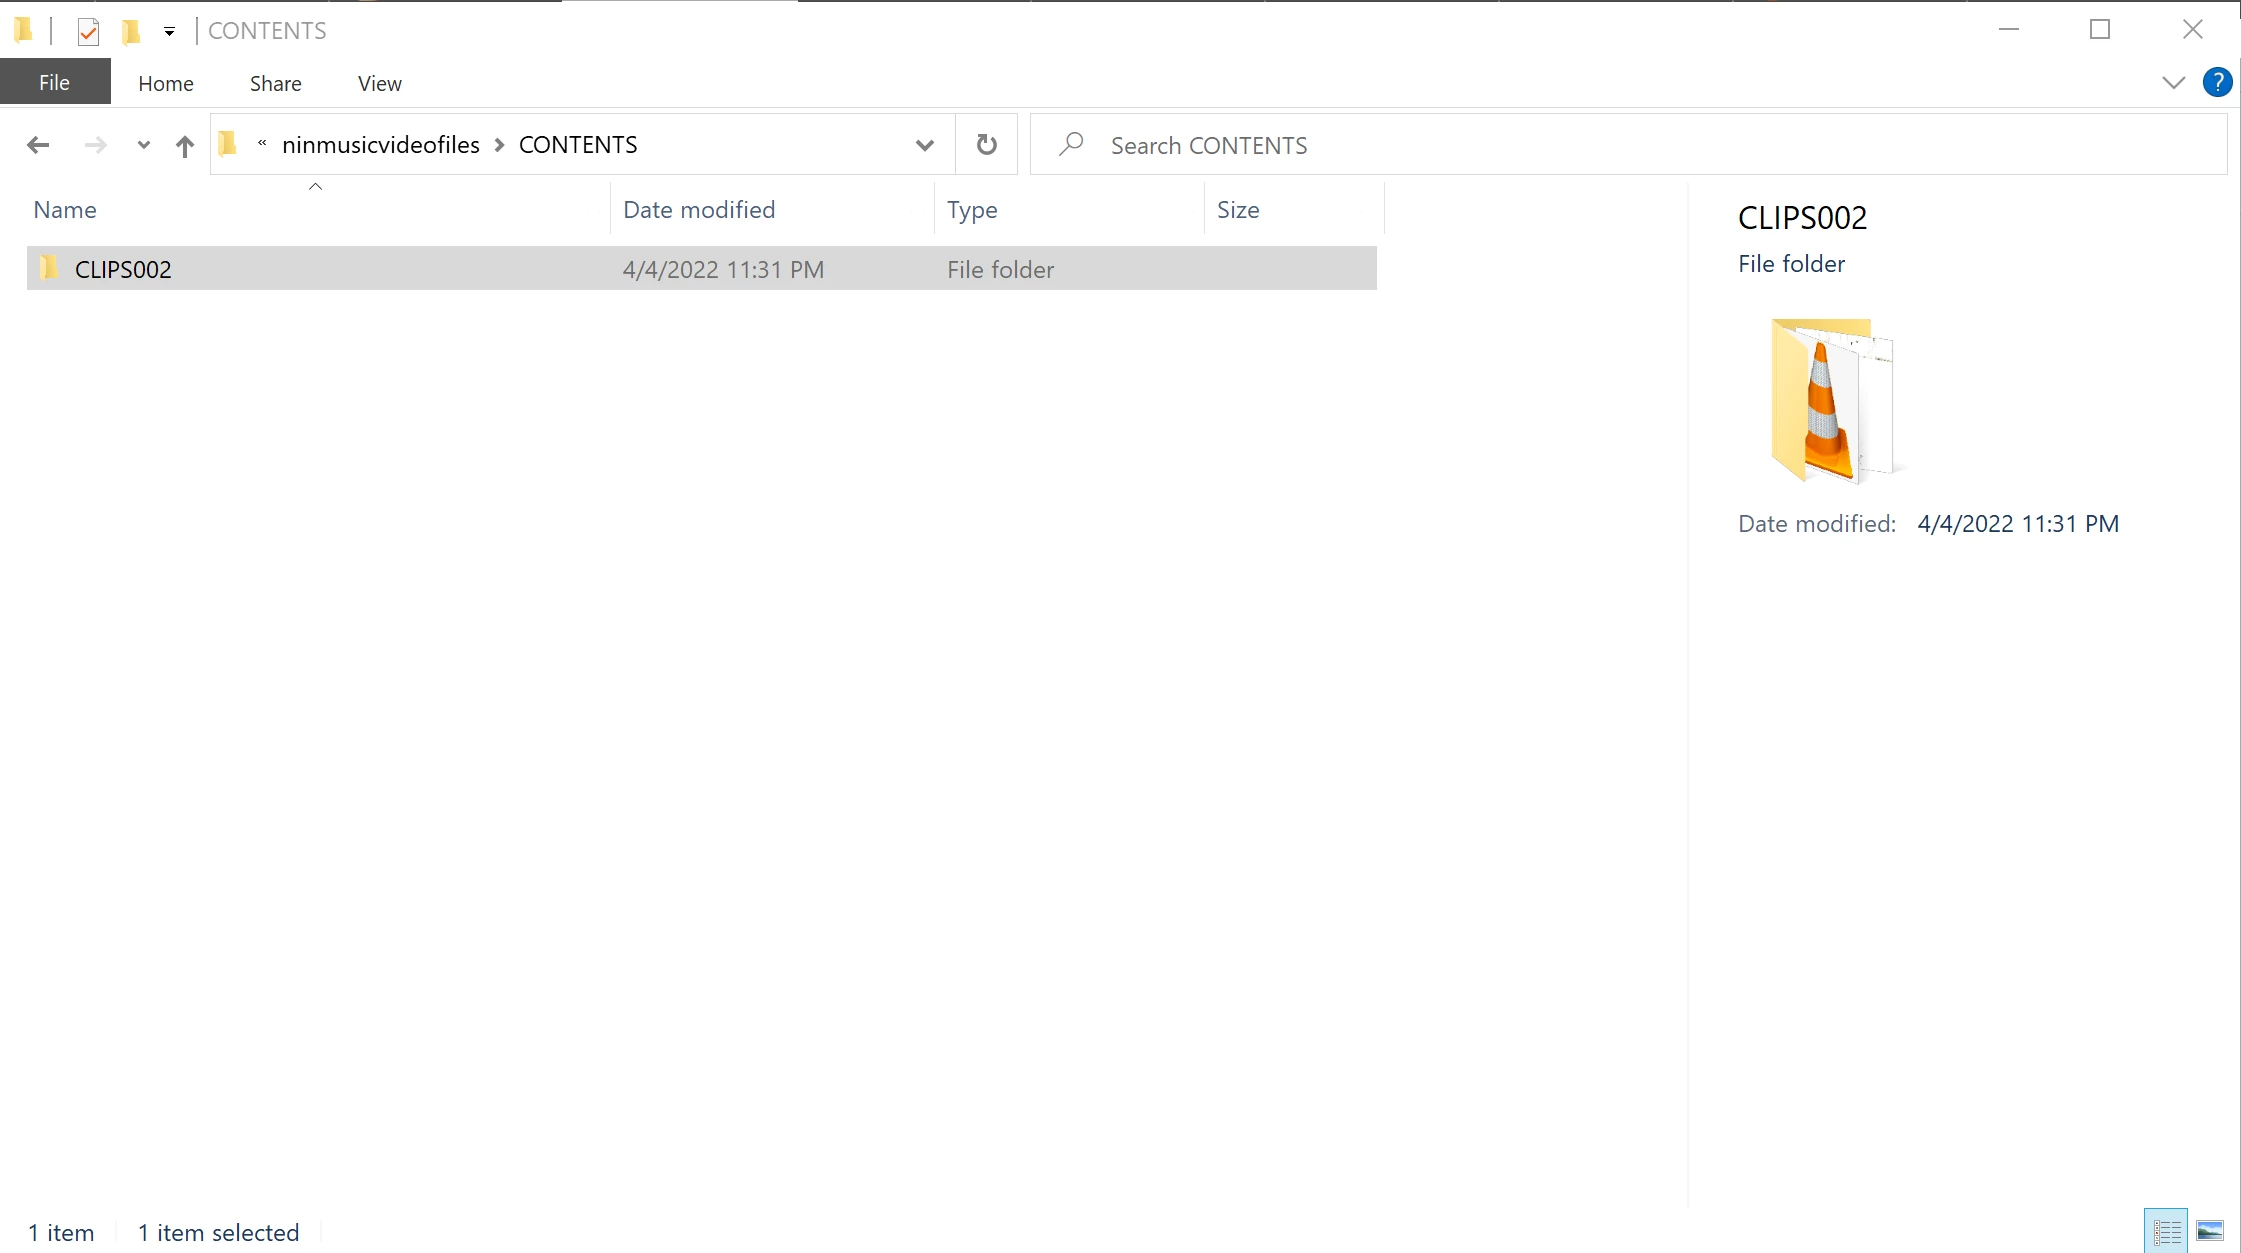
Task: Expand address bar history dropdown
Action: pyautogui.click(x=924, y=145)
